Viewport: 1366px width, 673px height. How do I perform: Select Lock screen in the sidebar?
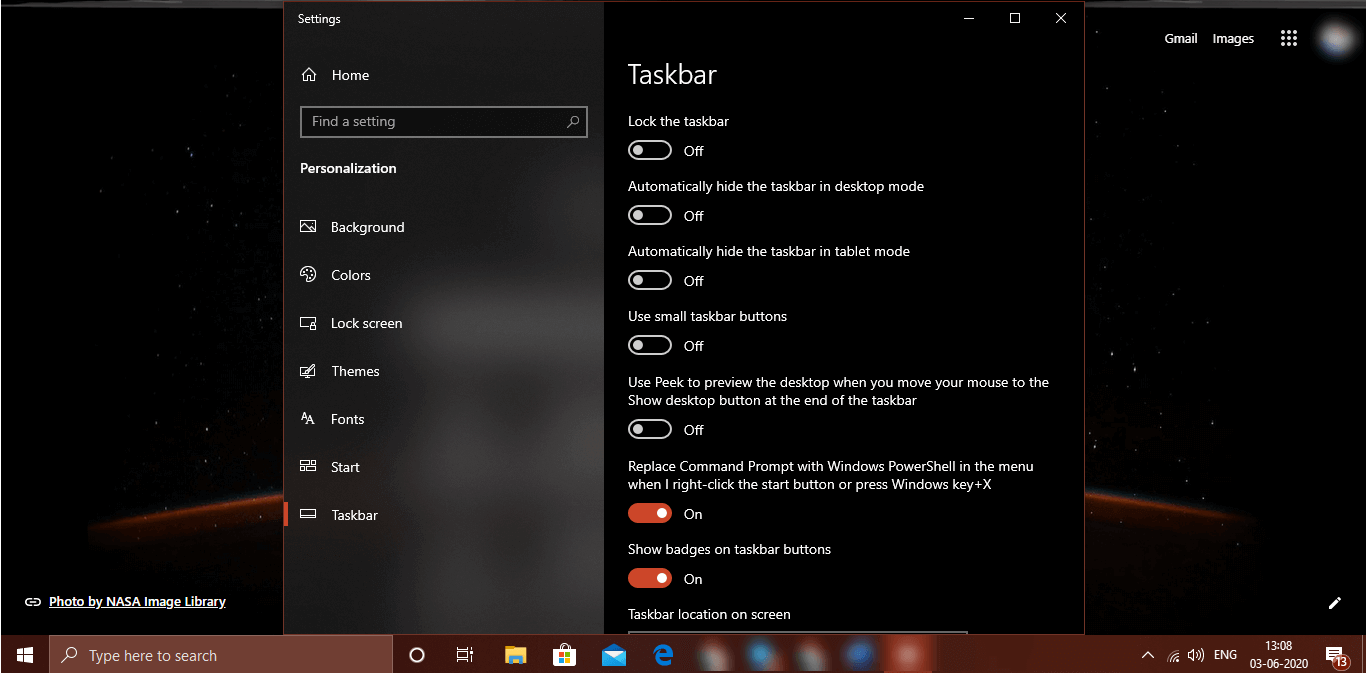point(364,323)
